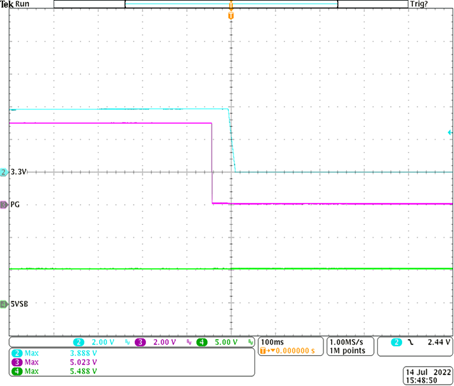
Task: Select the channel 2 ground marker labeled 3.3V
Action: point(4,172)
